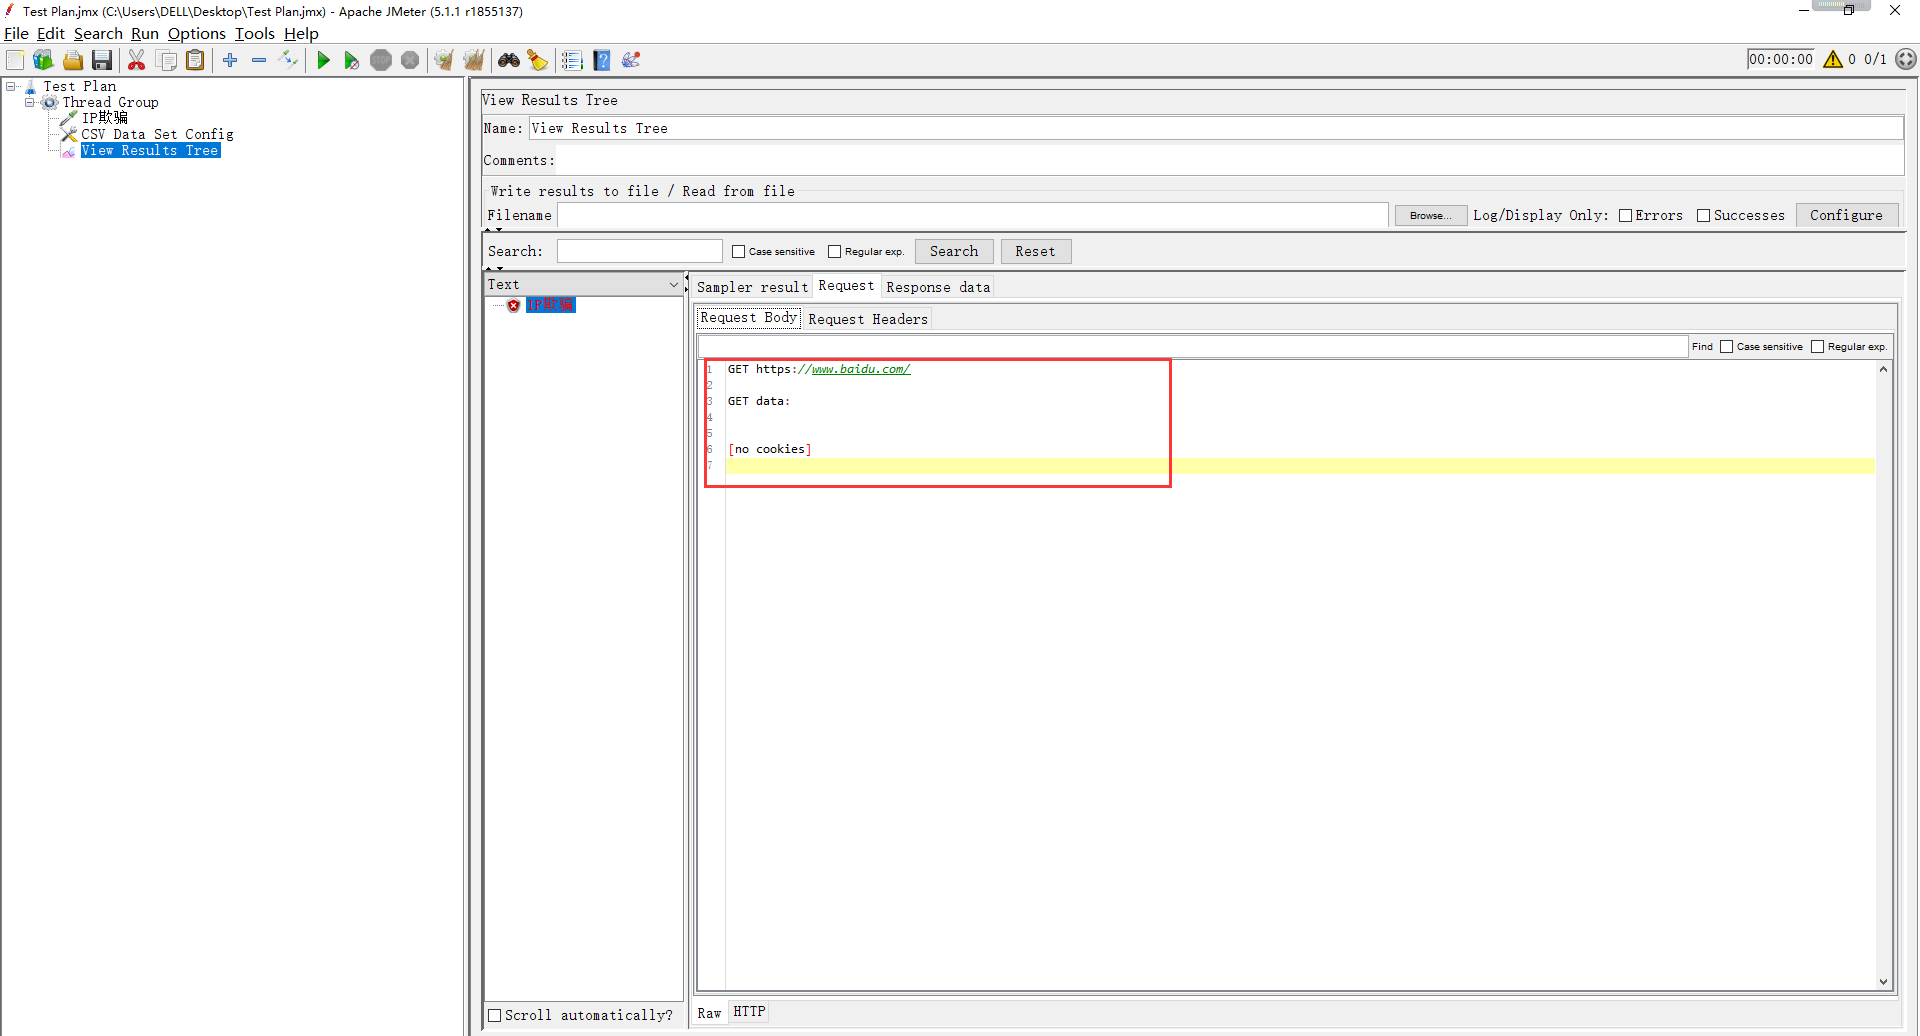Enable Scroll automatically checkbox
The width and height of the screenshot is (1920, 1036).
494,1015
